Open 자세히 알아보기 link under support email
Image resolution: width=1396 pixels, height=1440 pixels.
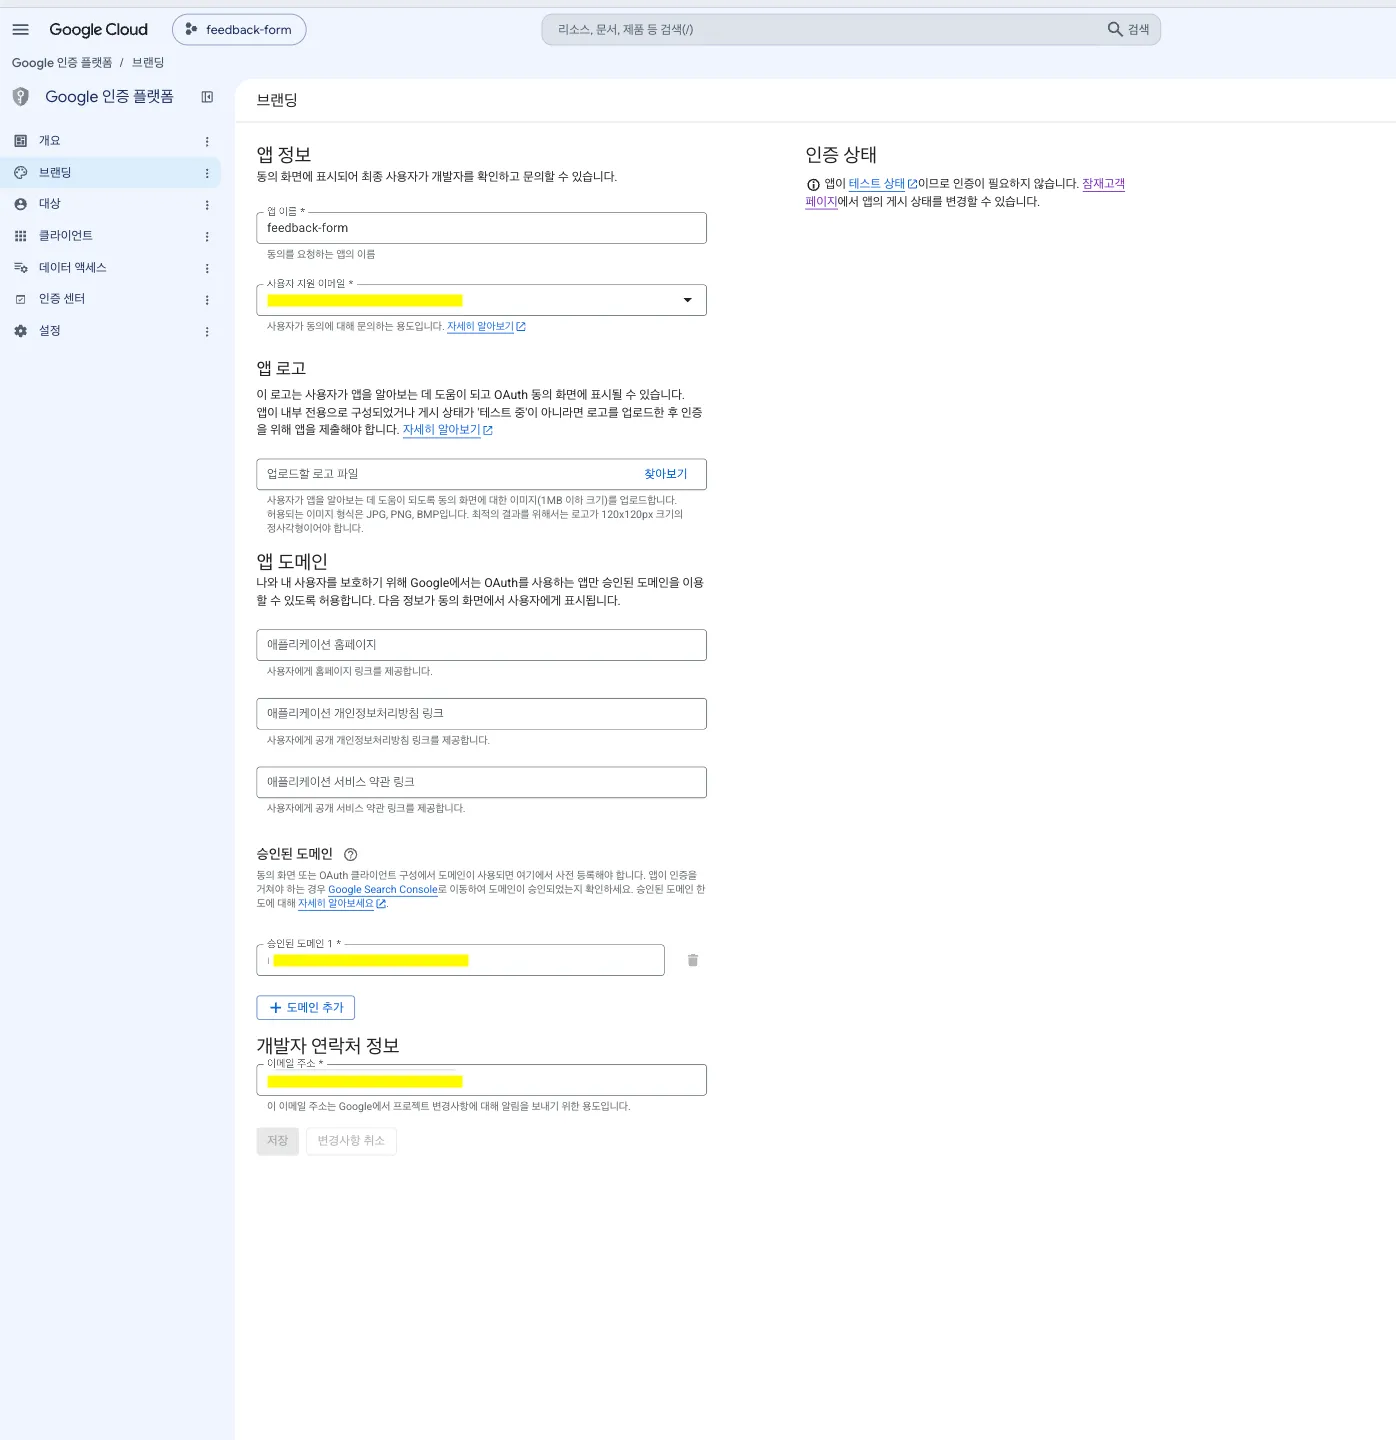pyautogui.click(x=486, y=327)
